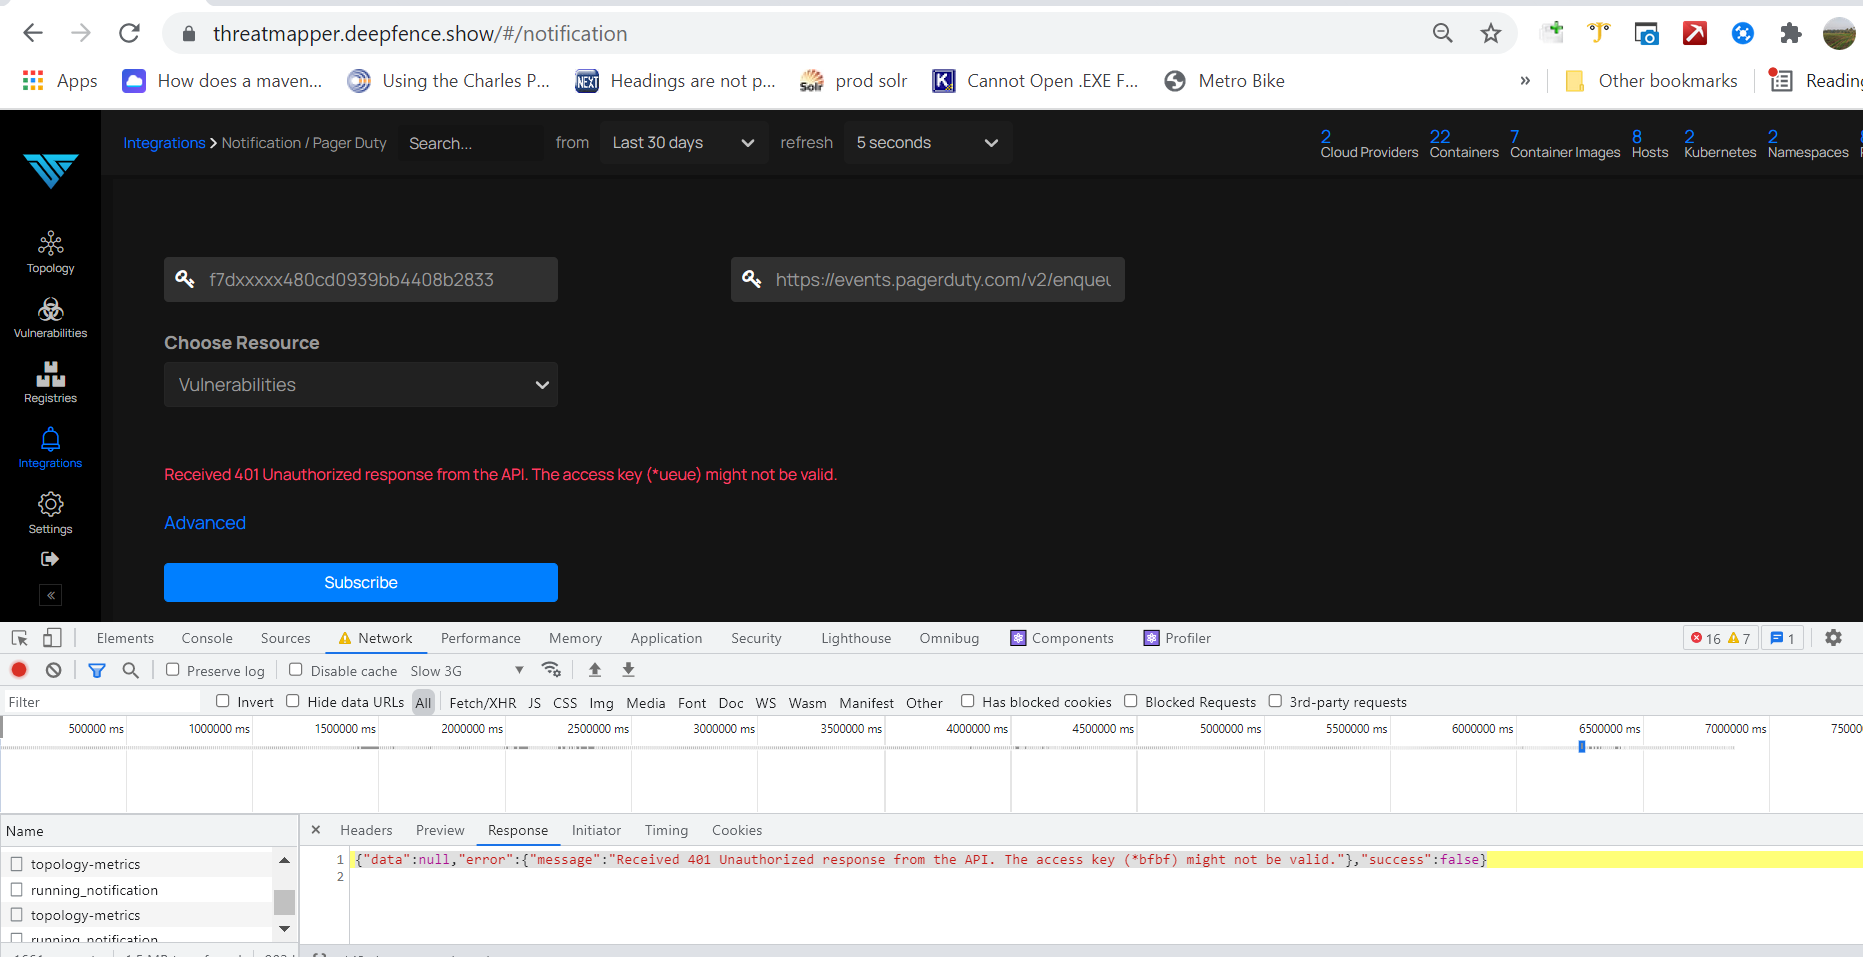
Task: Open DevTools settings gear
Action: click(1833, 638)
